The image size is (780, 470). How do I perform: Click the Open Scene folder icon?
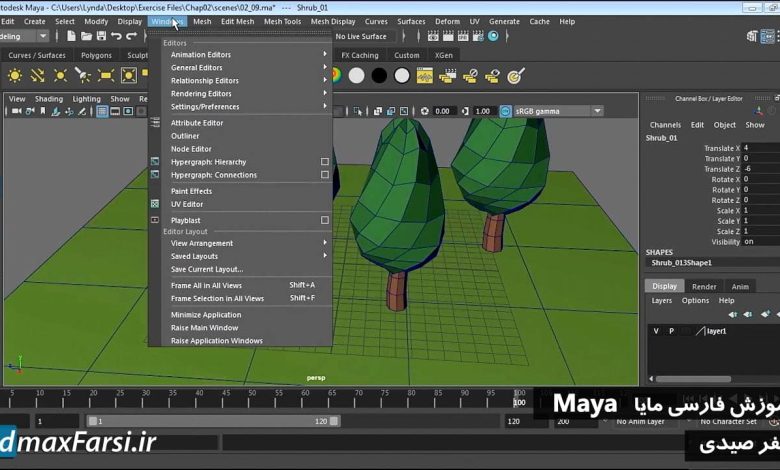tap(86, 36)
